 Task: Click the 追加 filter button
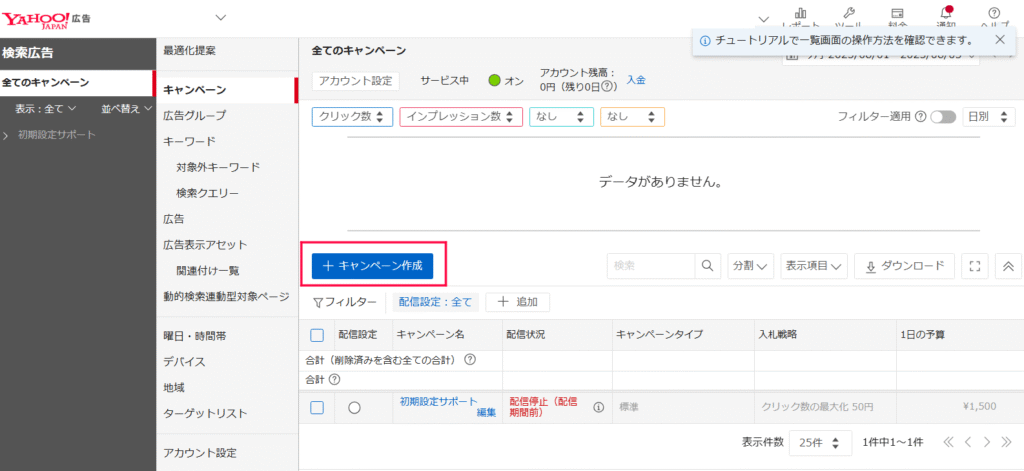tap(517, 302)
